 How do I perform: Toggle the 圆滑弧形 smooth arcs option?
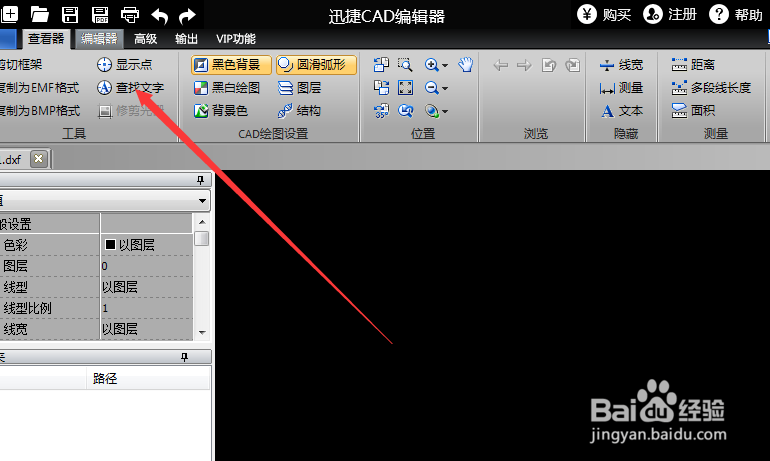(316, 64)
